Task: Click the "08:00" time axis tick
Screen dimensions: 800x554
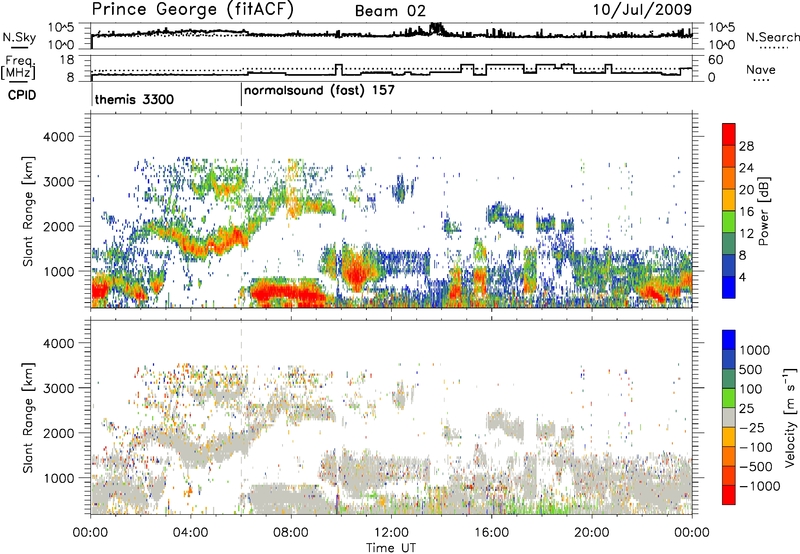Action: [x=291, y=533]
